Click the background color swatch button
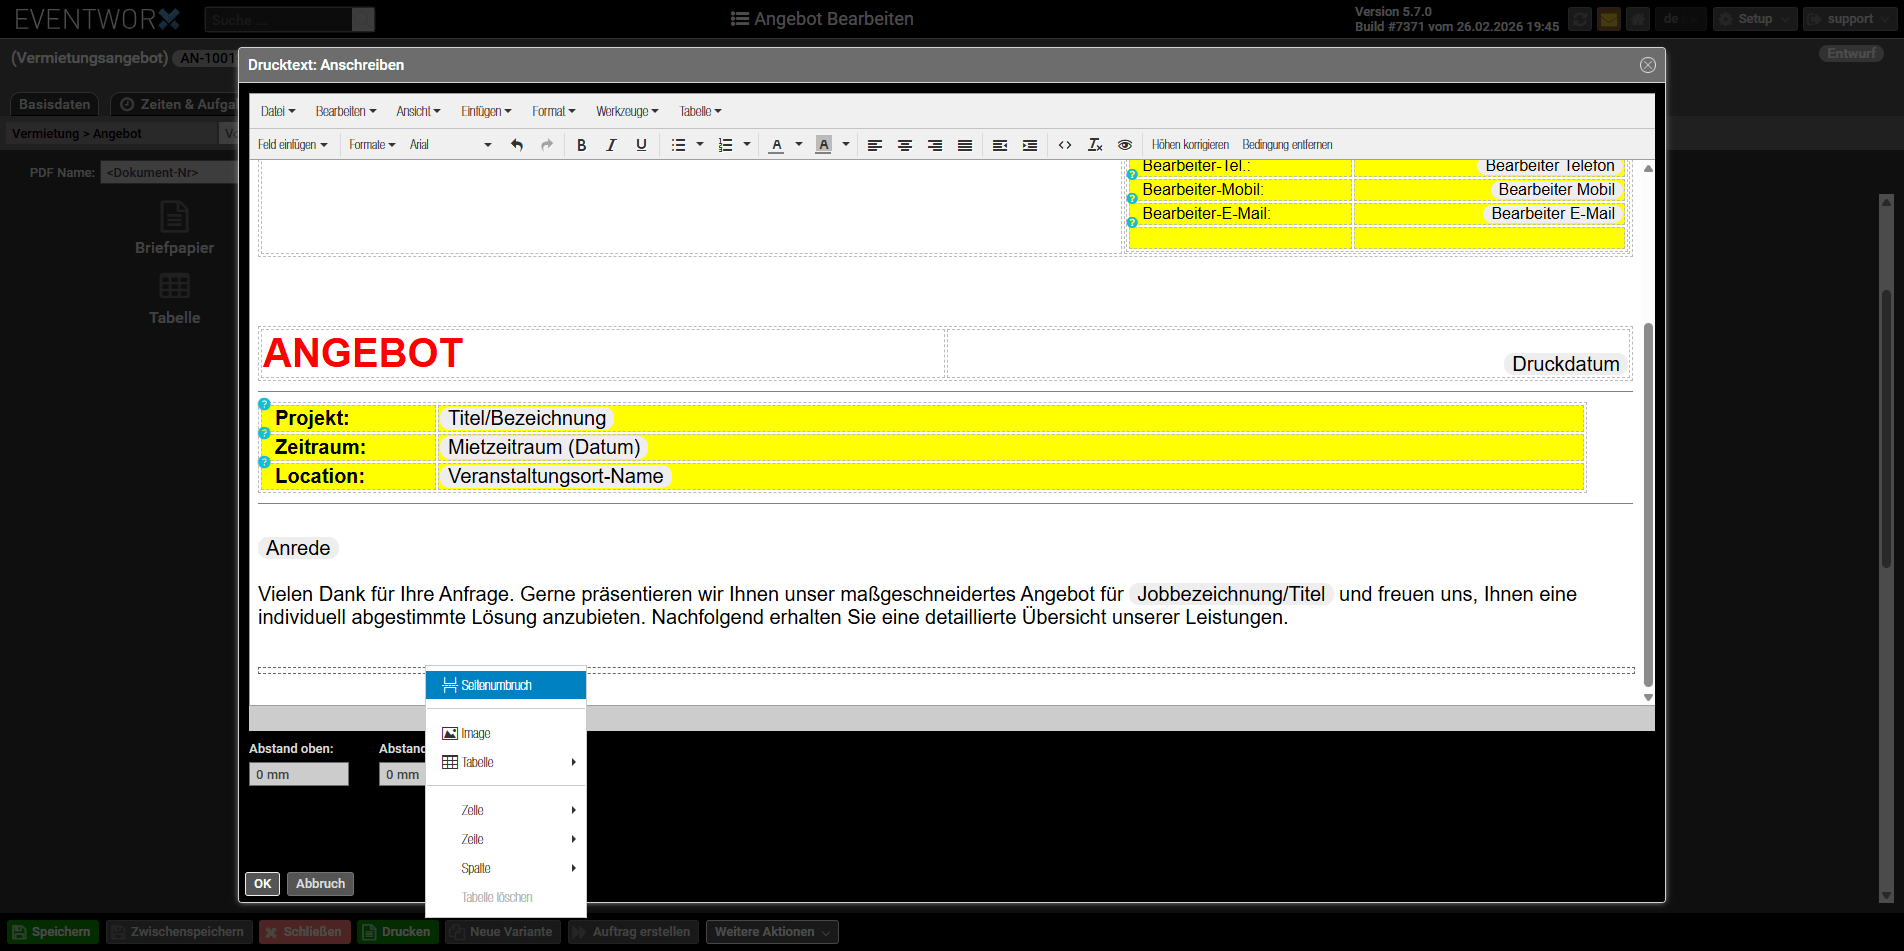The height and width of the screenshot is (951, 1904). (x=823, y=145)
